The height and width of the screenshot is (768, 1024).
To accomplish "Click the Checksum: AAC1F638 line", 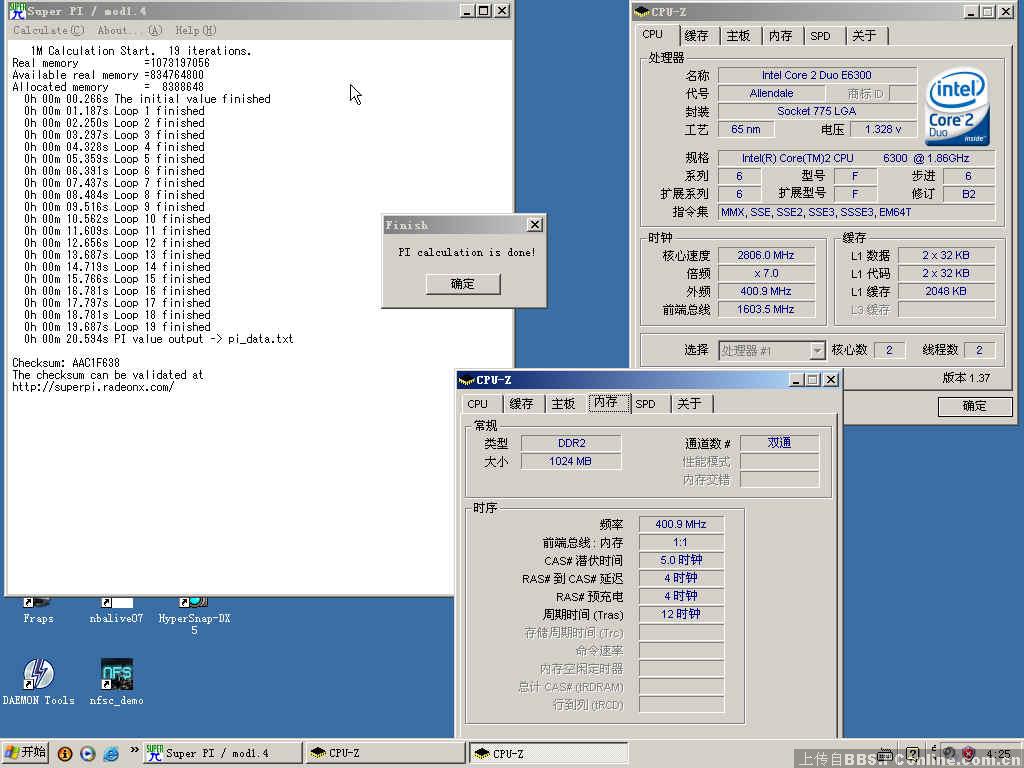I will (66, 363).
